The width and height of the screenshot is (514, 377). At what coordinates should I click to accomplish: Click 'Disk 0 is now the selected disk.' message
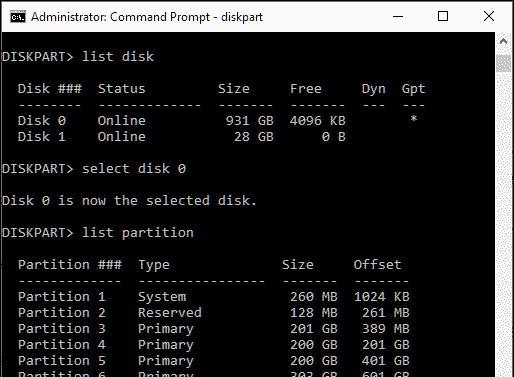tap(129, 201)
